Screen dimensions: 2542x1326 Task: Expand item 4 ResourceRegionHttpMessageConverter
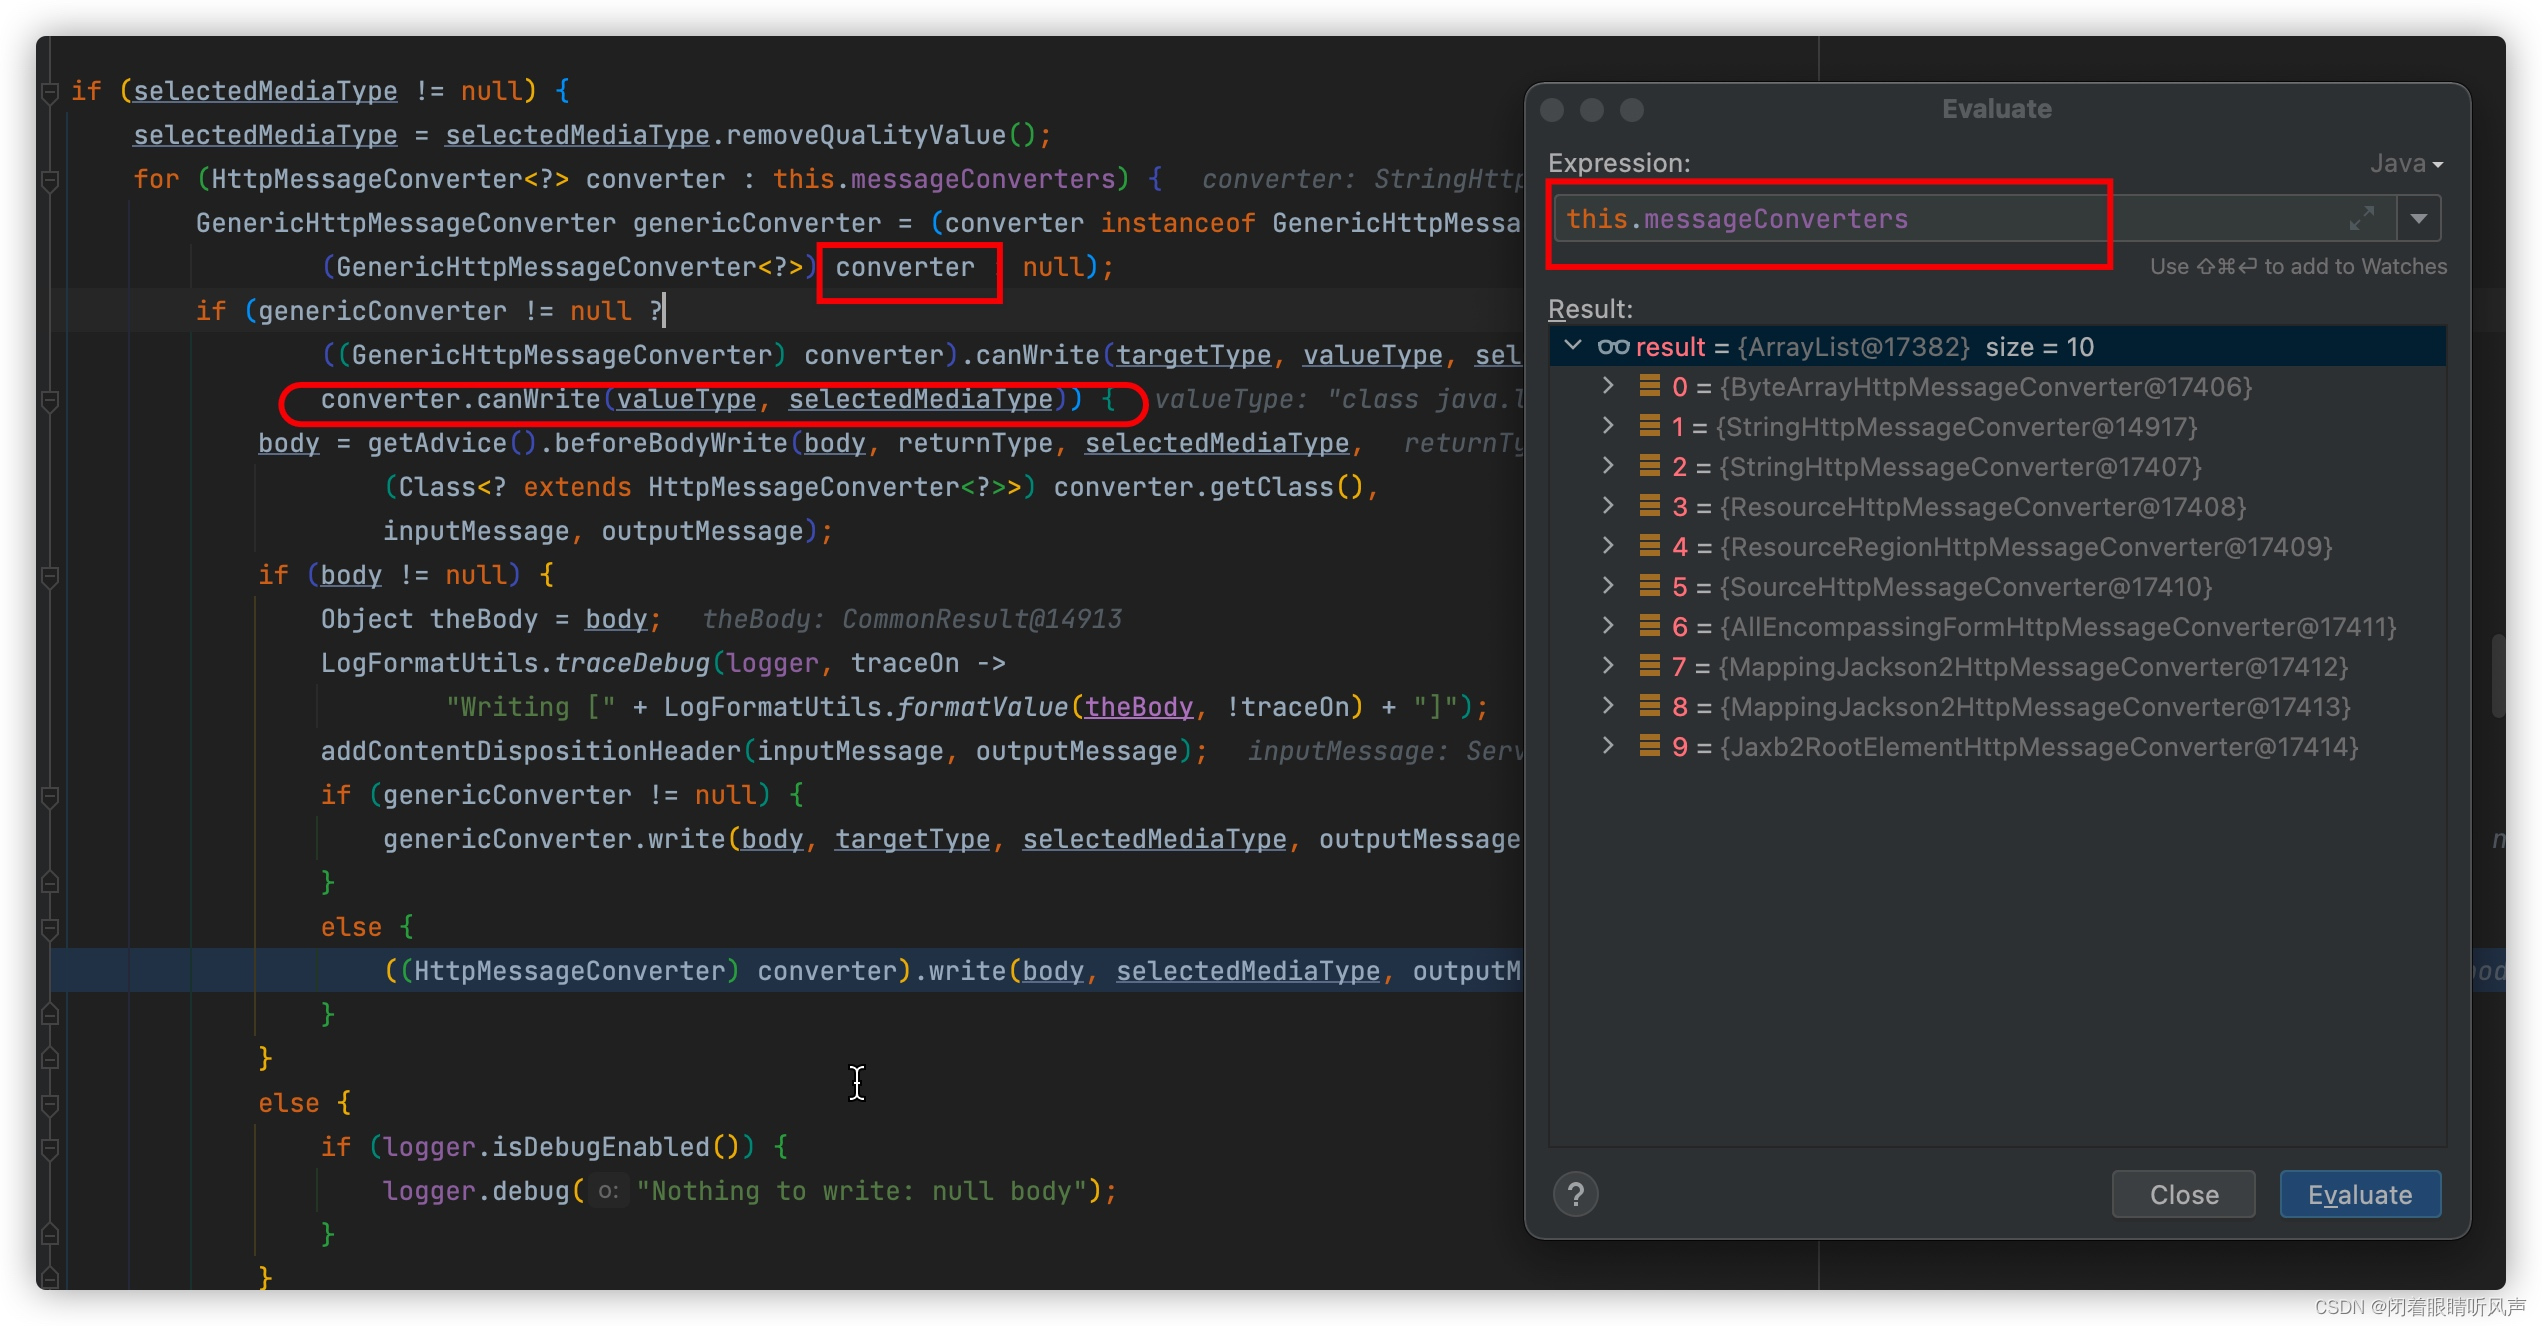click(1608, 545)
